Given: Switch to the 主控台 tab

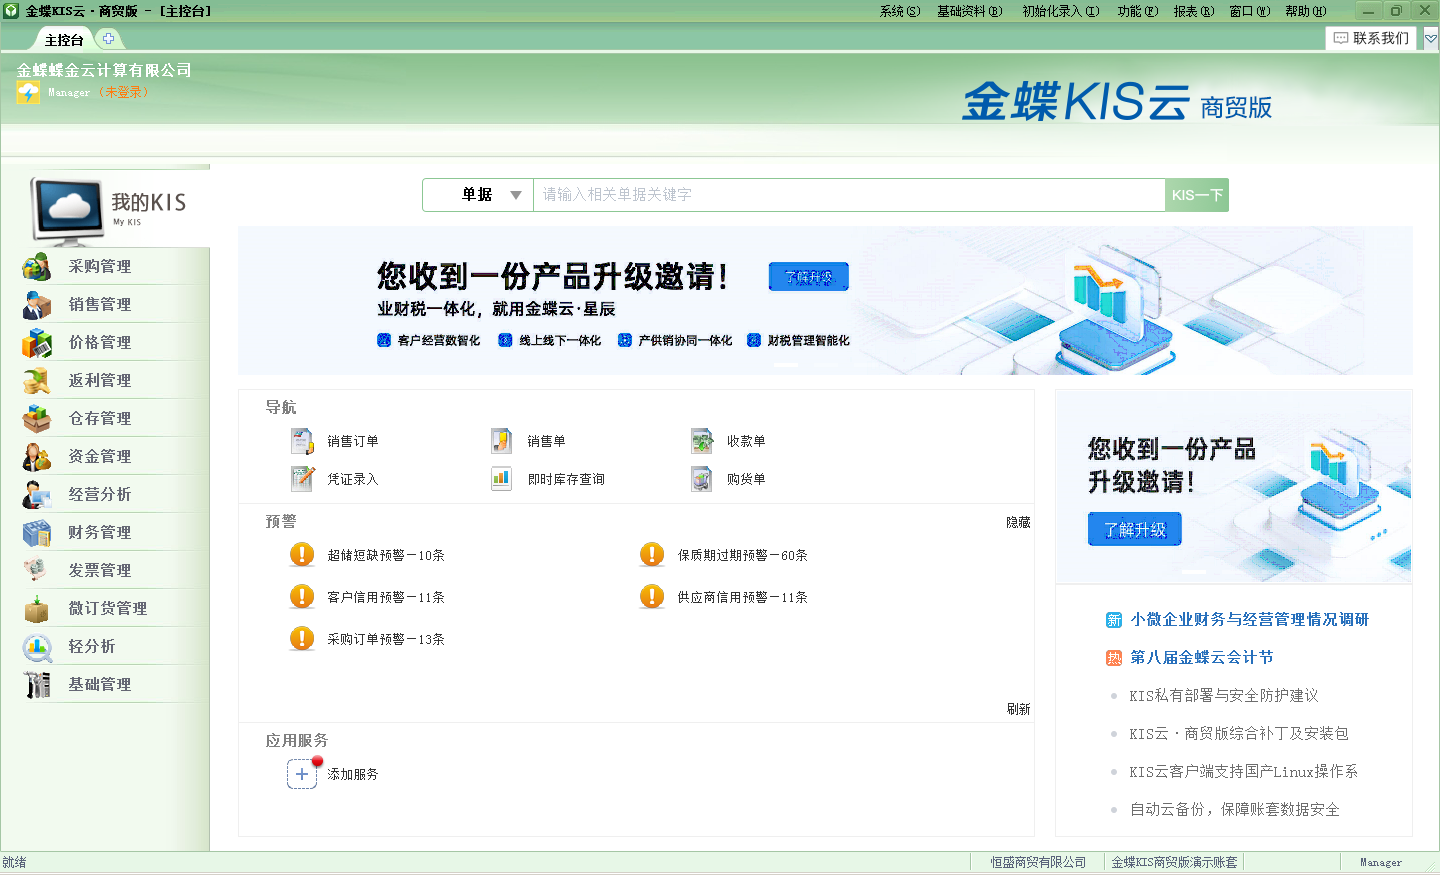Looking at the screenshot, I should point(64,40).
